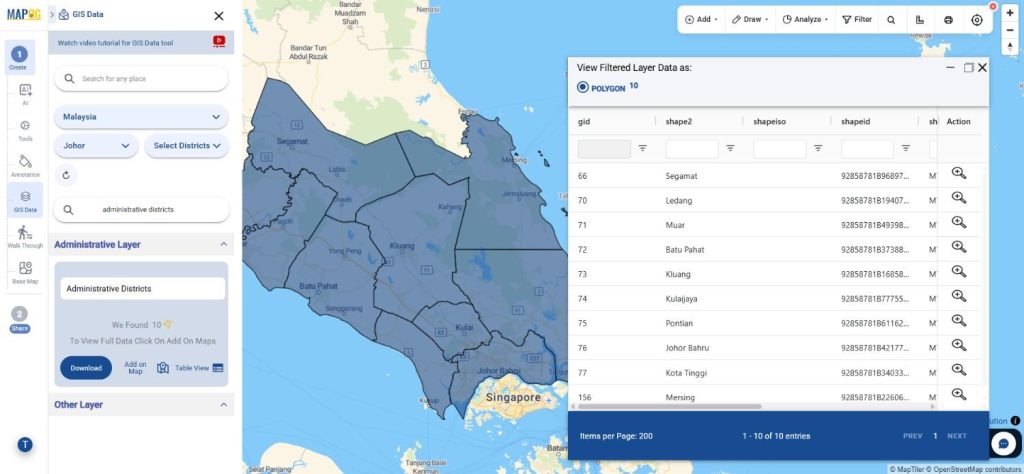Close the GIS Data panel

219,16
